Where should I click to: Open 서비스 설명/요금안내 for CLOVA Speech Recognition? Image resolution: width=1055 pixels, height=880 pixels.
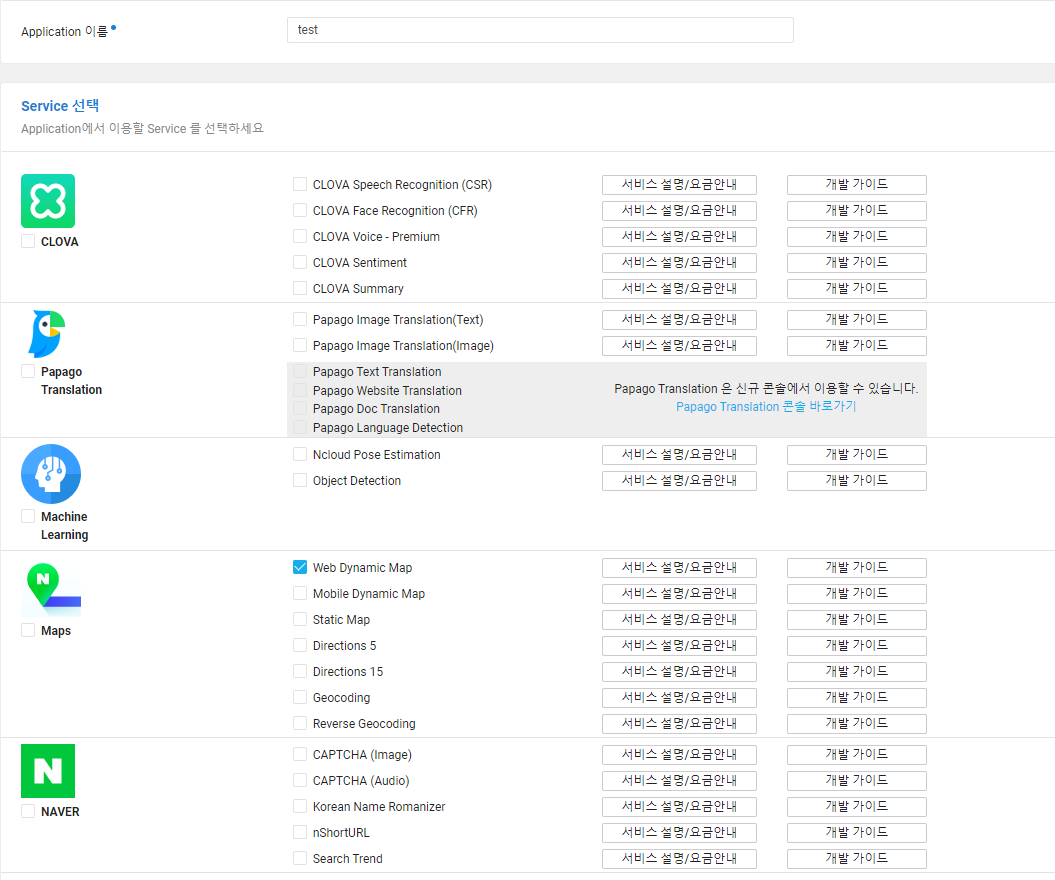[x=680, y=184]
